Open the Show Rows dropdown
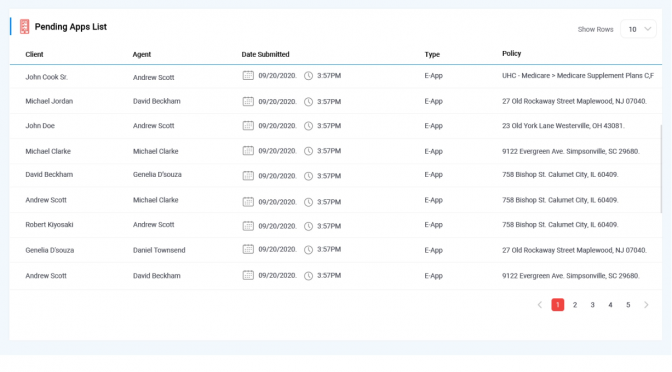Viewport: 672px width, 372px height. [x=638, y=29]
